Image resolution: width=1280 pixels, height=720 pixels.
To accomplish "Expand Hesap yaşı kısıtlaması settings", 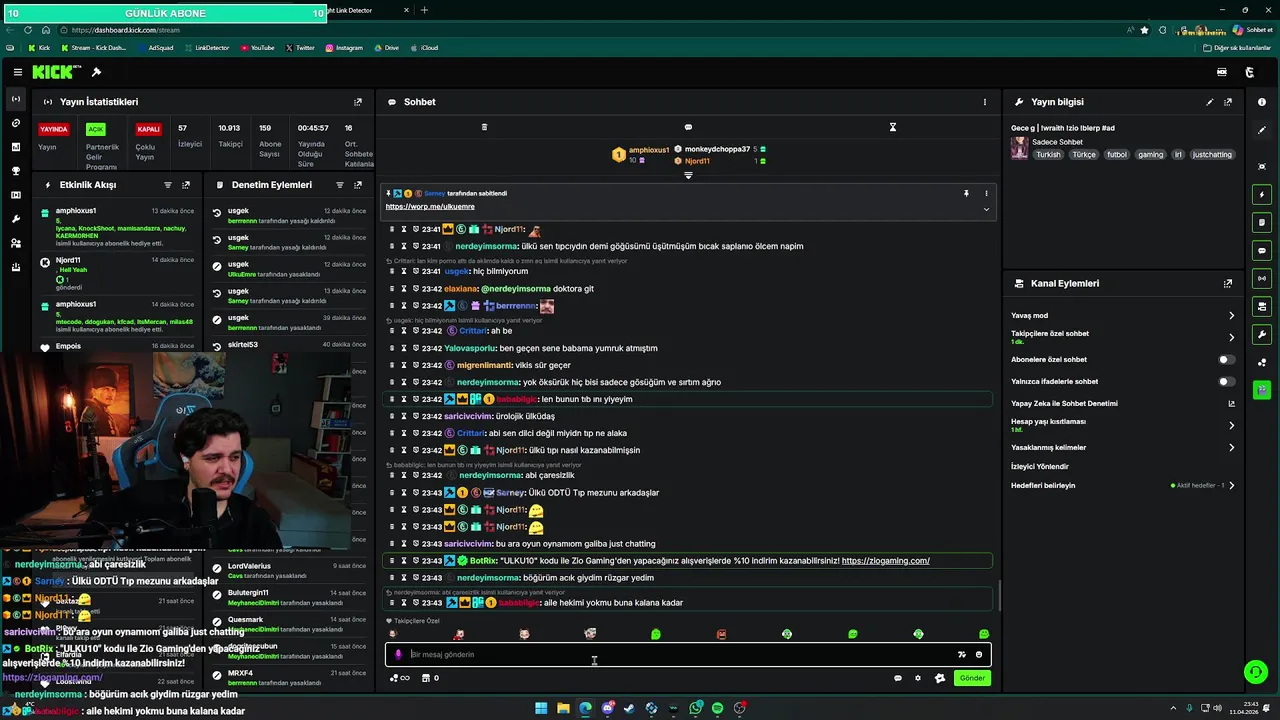I will (x=1232, y=425).
